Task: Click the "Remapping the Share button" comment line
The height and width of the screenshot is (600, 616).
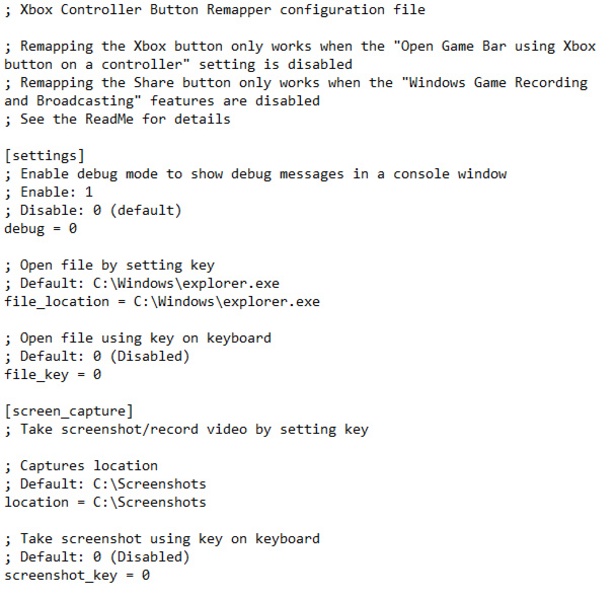Action: (x=296, y=83)
